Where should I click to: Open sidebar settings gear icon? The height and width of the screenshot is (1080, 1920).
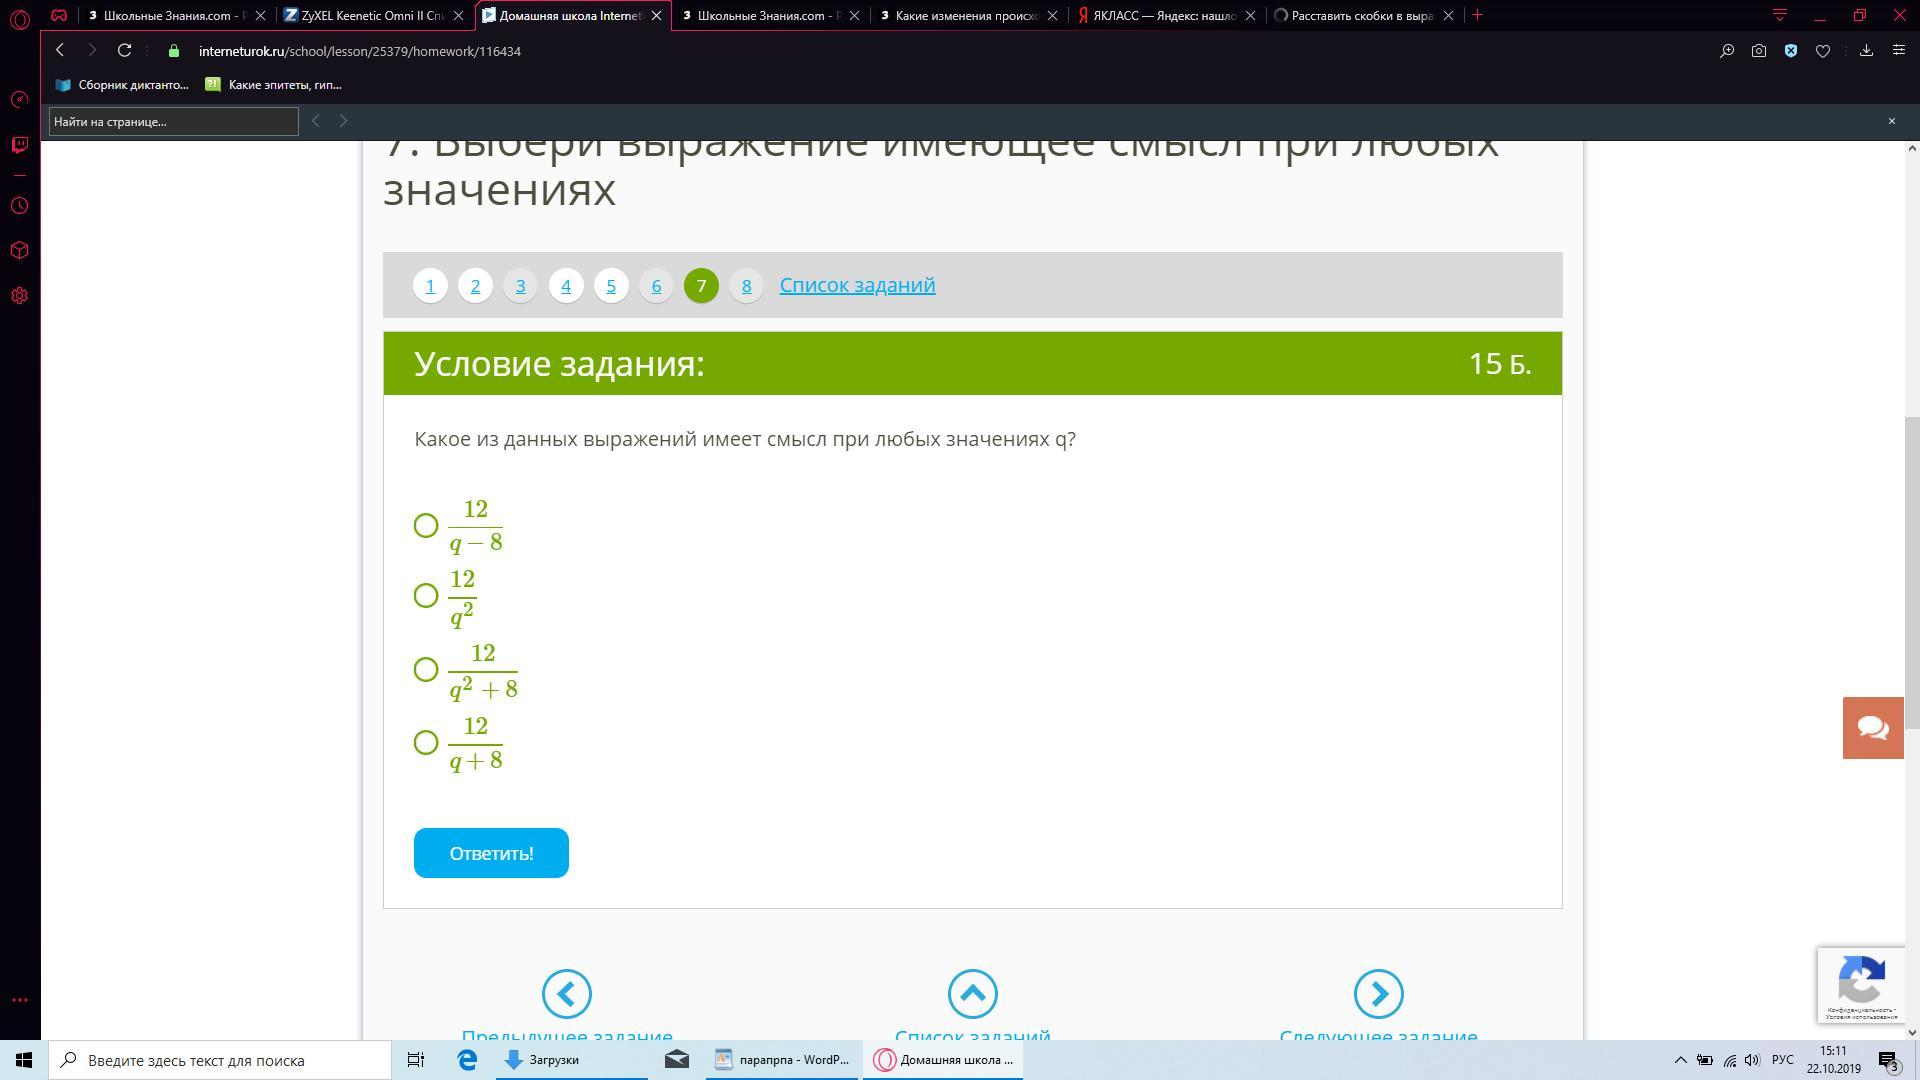click(19, 296)
